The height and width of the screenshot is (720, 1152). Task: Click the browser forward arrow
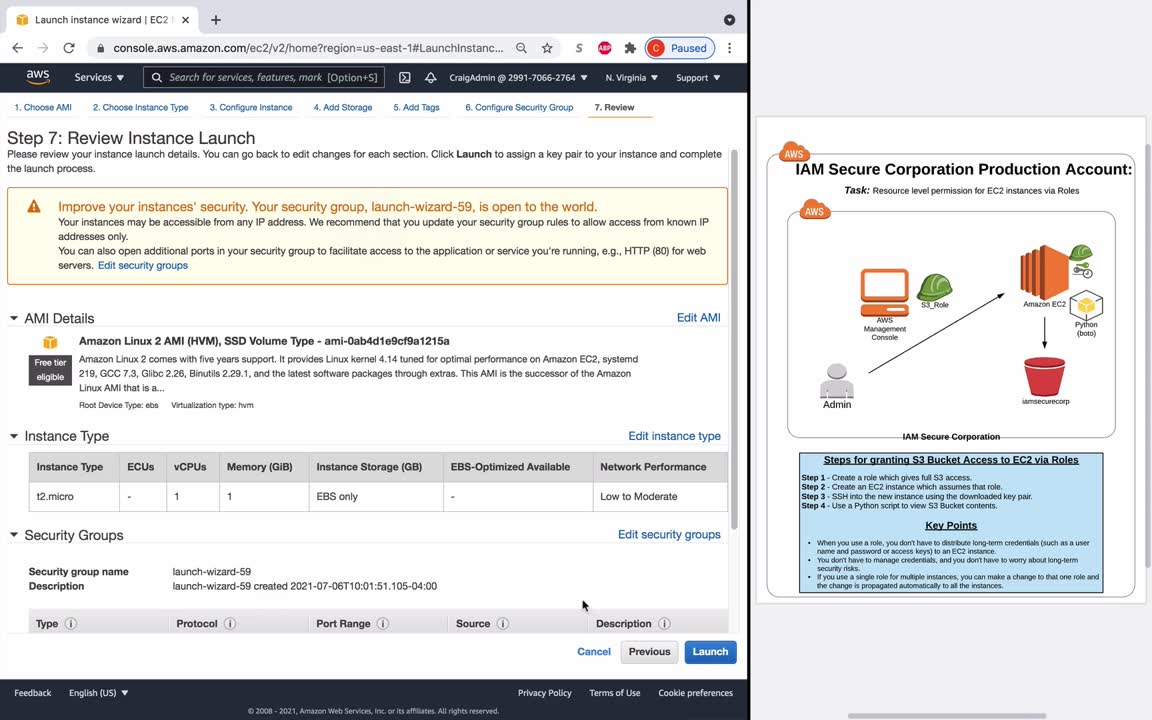pyautogui.click(x=43, y=48)
